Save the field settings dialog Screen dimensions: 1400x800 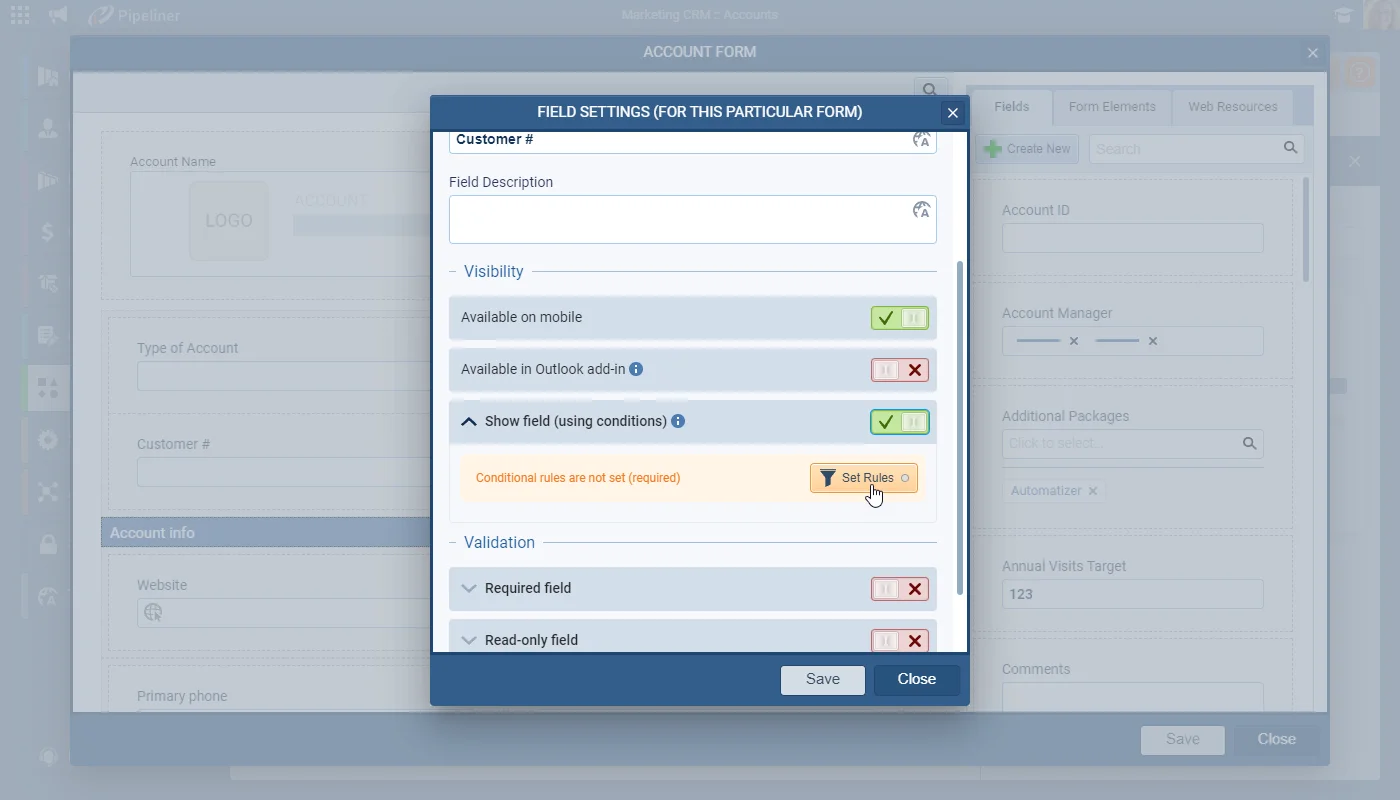pyautogui.click(x=823, y=679)
